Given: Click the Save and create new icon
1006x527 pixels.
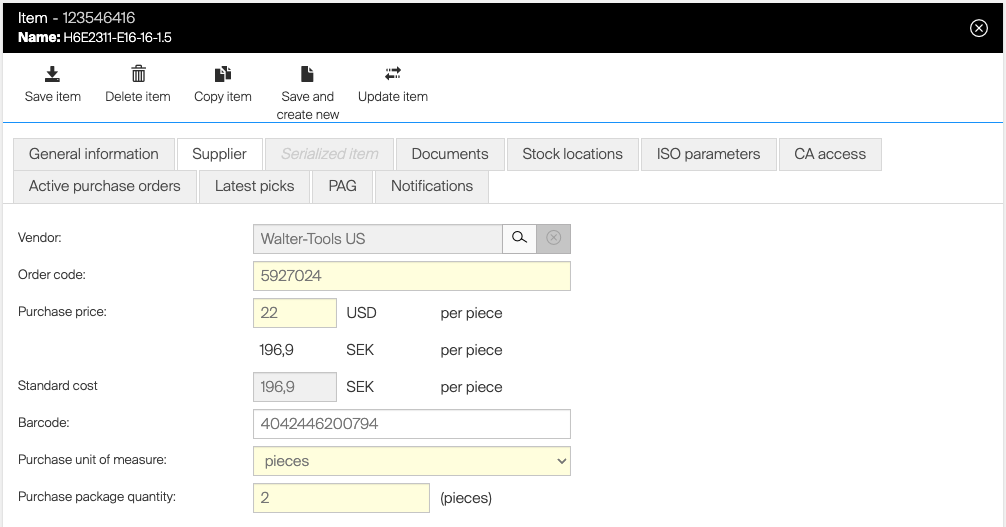Looking at the screenshot, I should (307, 74).
